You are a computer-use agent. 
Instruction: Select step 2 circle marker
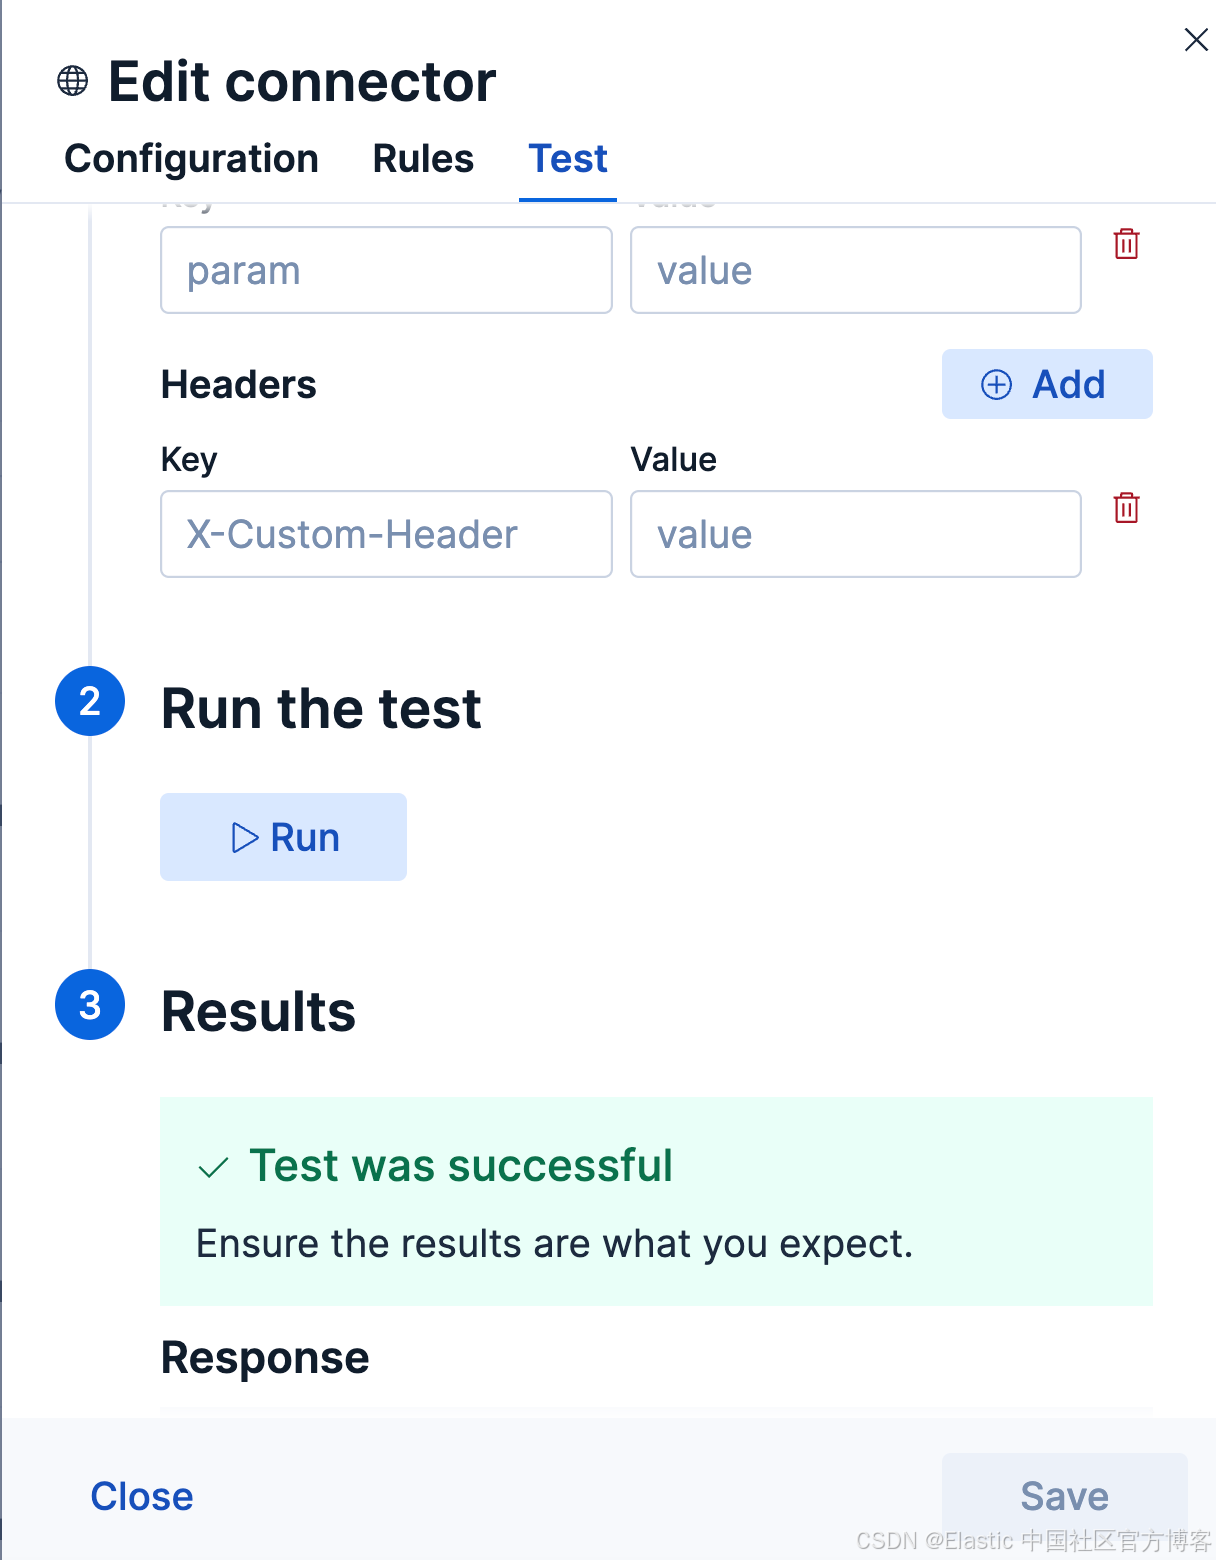point(90,701)
